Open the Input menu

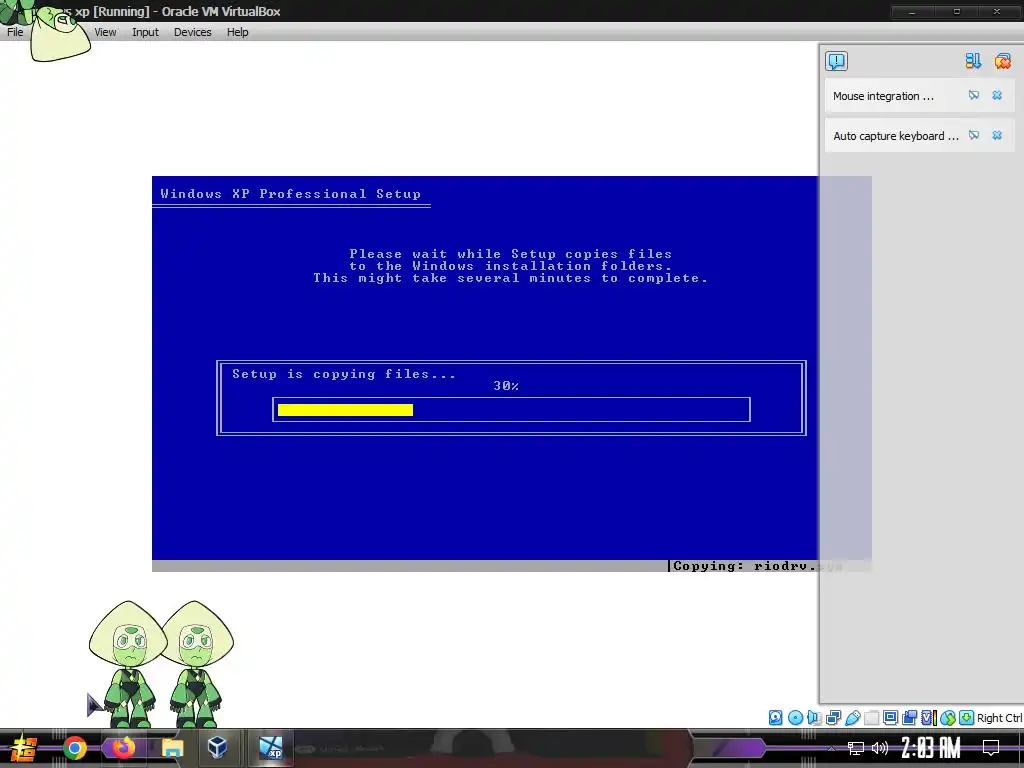(145, 32)
